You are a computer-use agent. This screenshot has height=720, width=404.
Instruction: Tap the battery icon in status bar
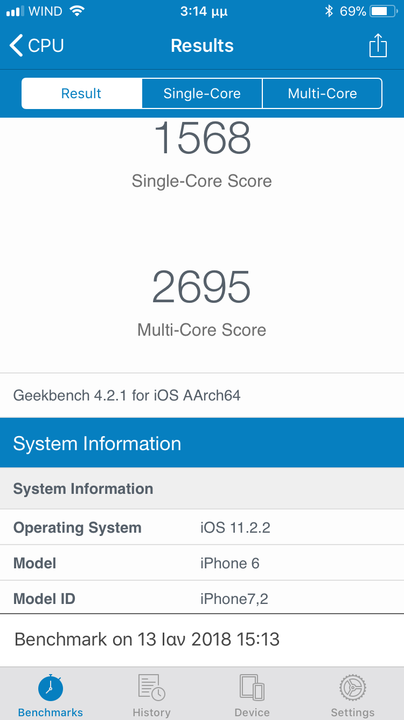tap(384, 11)
